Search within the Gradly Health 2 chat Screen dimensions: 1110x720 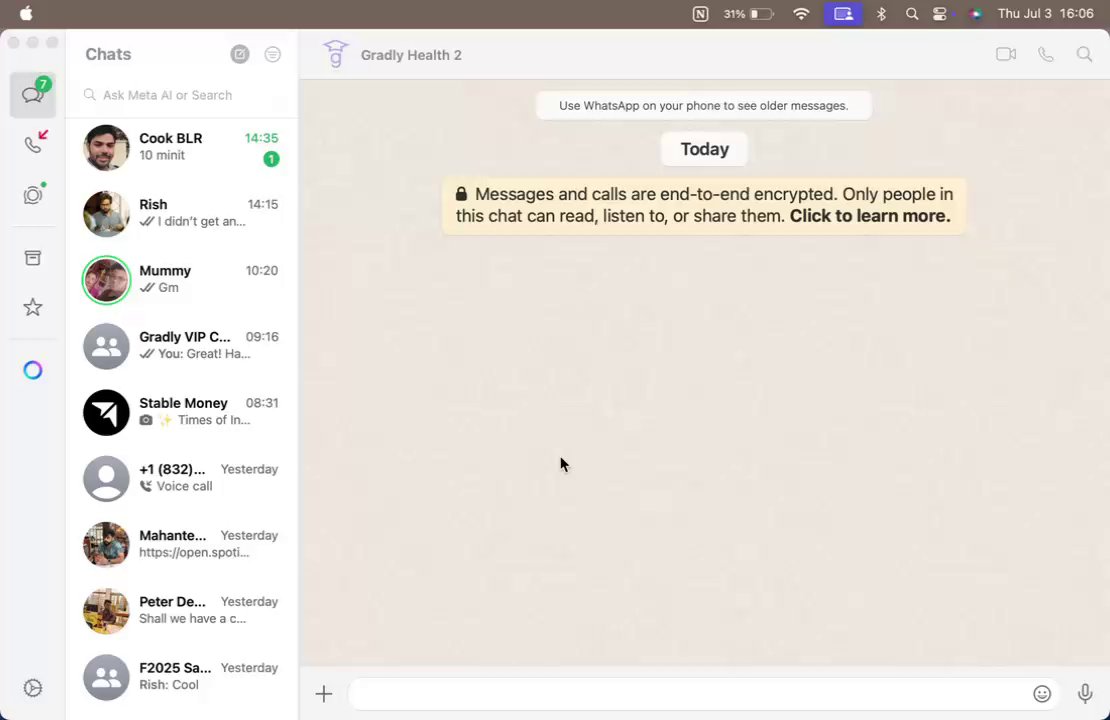(x=1084, y=55)
